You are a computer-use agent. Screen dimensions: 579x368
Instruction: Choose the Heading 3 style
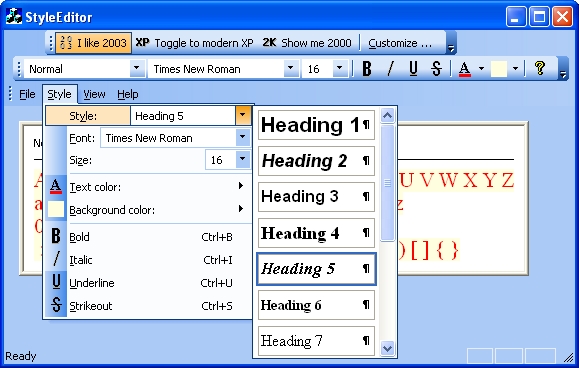pyautogui.click(x=316, y=197)
